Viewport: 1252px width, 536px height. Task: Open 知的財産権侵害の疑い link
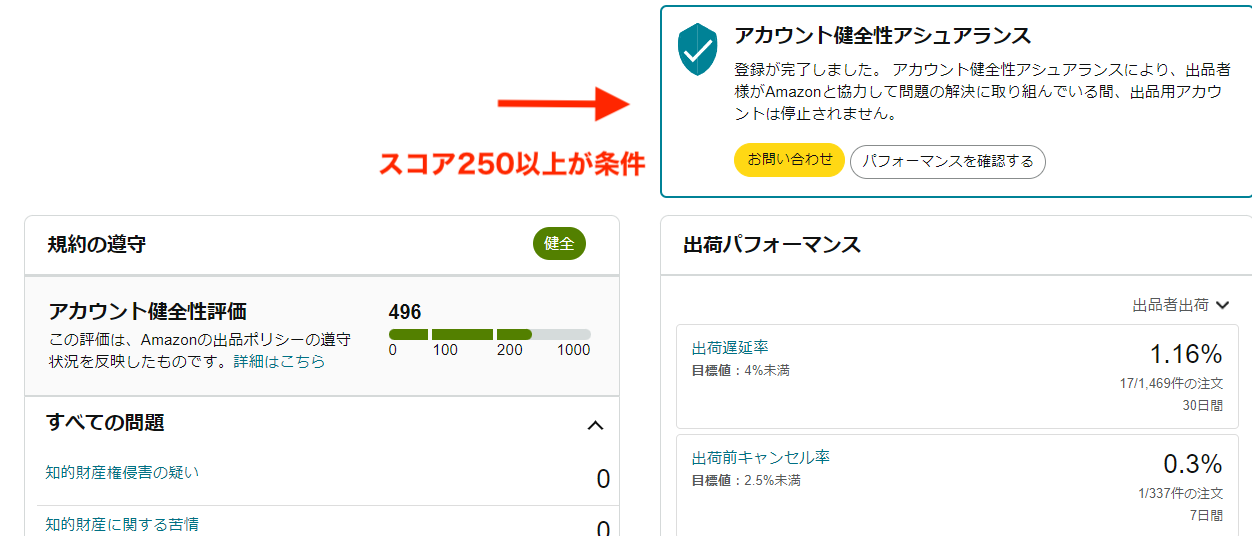pos(122,472)
